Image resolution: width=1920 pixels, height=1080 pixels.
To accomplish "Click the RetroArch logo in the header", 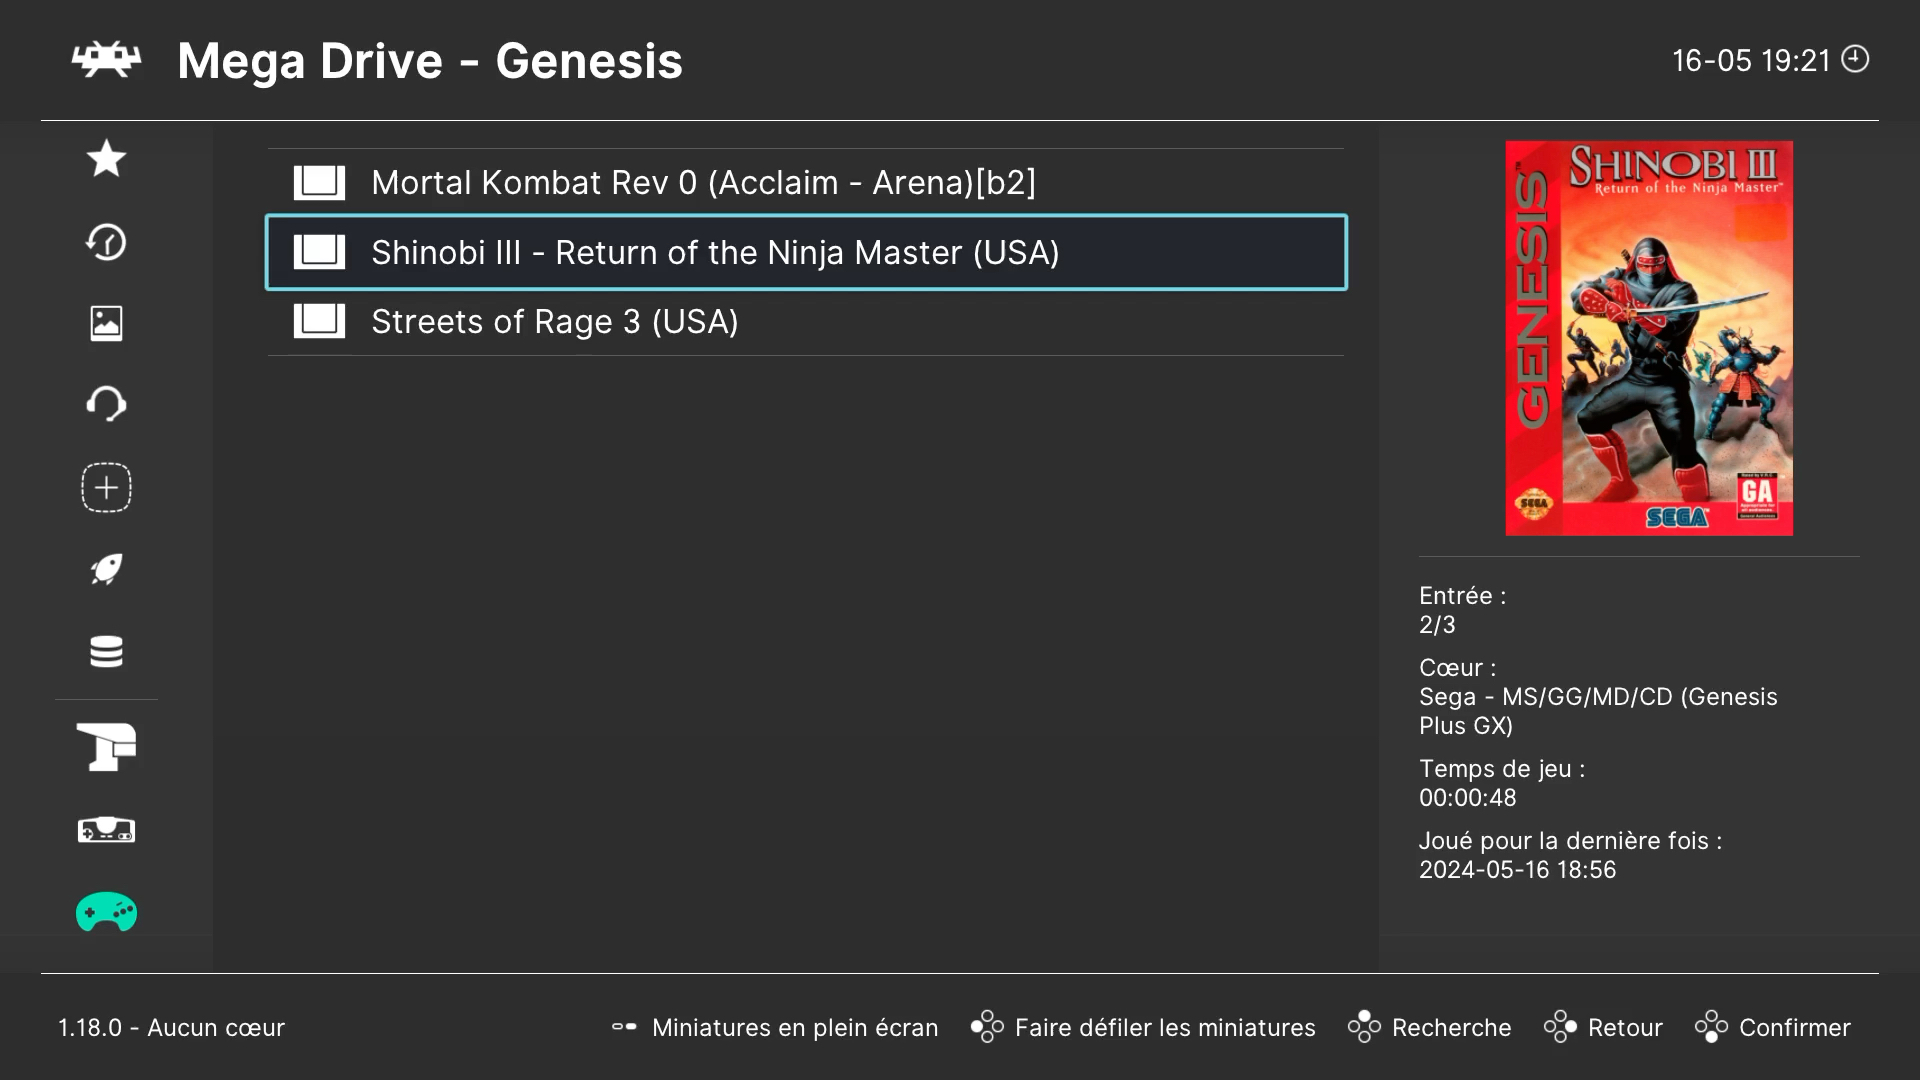I will (x=107, y=60).
